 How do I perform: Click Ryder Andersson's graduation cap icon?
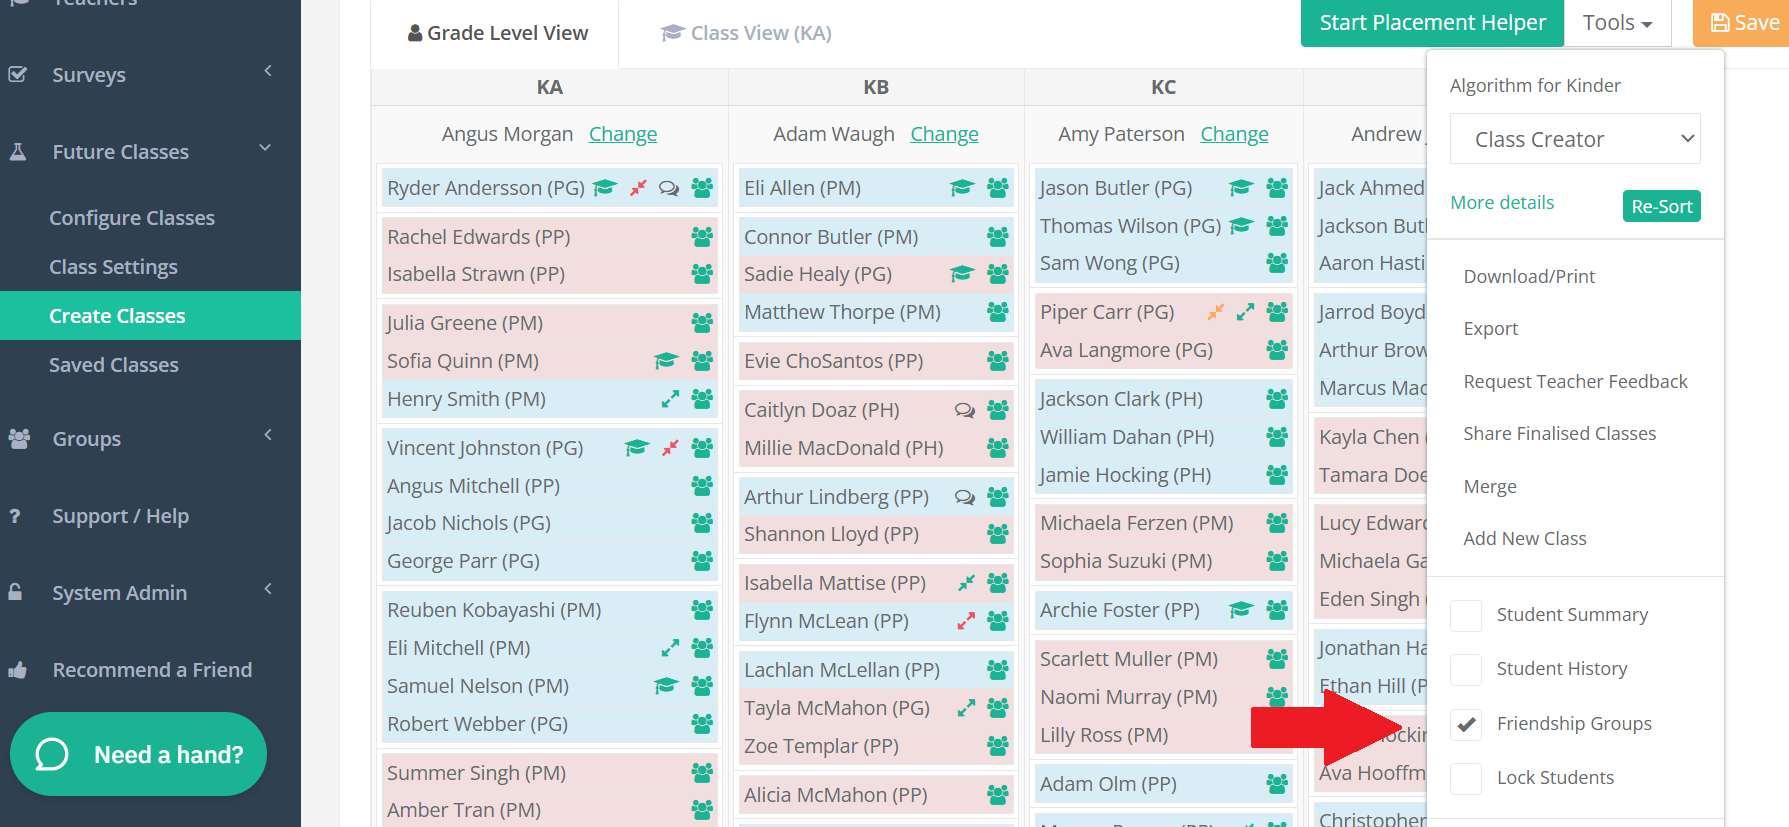[605, 188]
